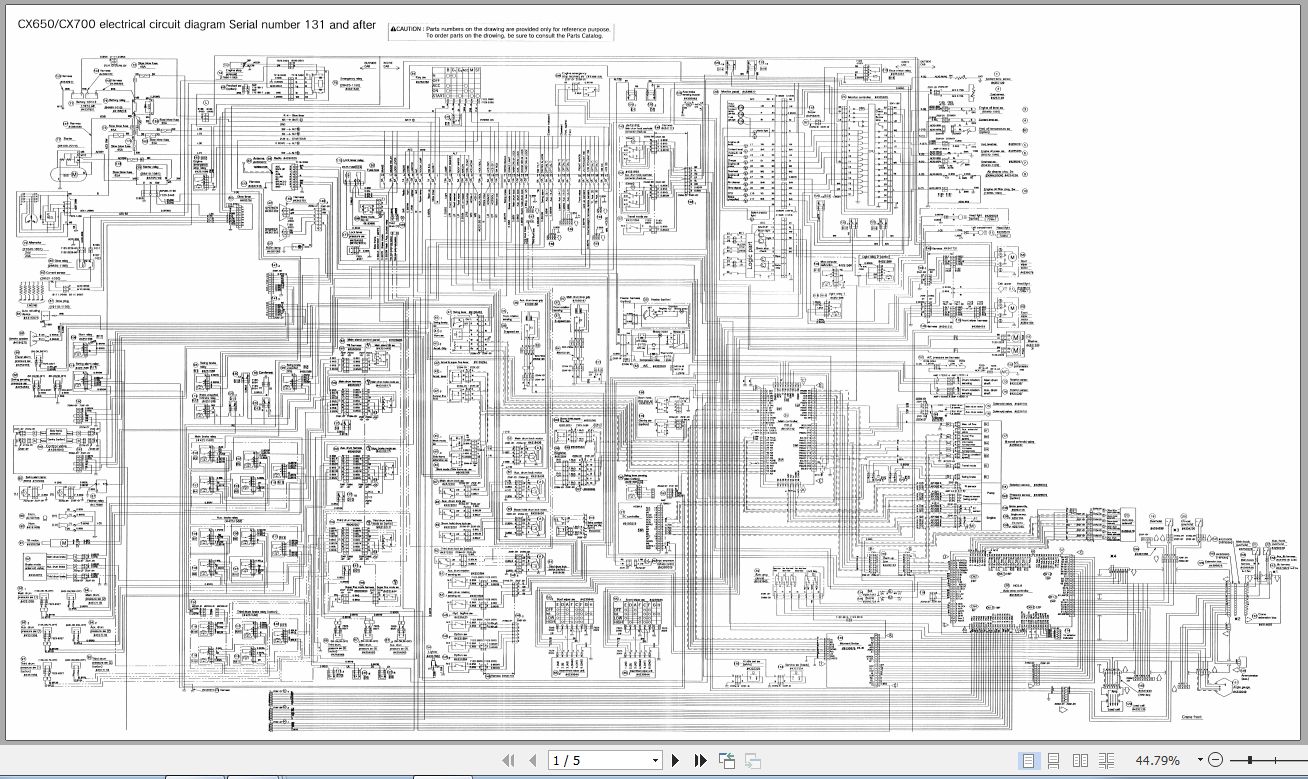Viewport: 1308px width, 779px height.
Task: Jump to the last page
Action: click(700, 761)
